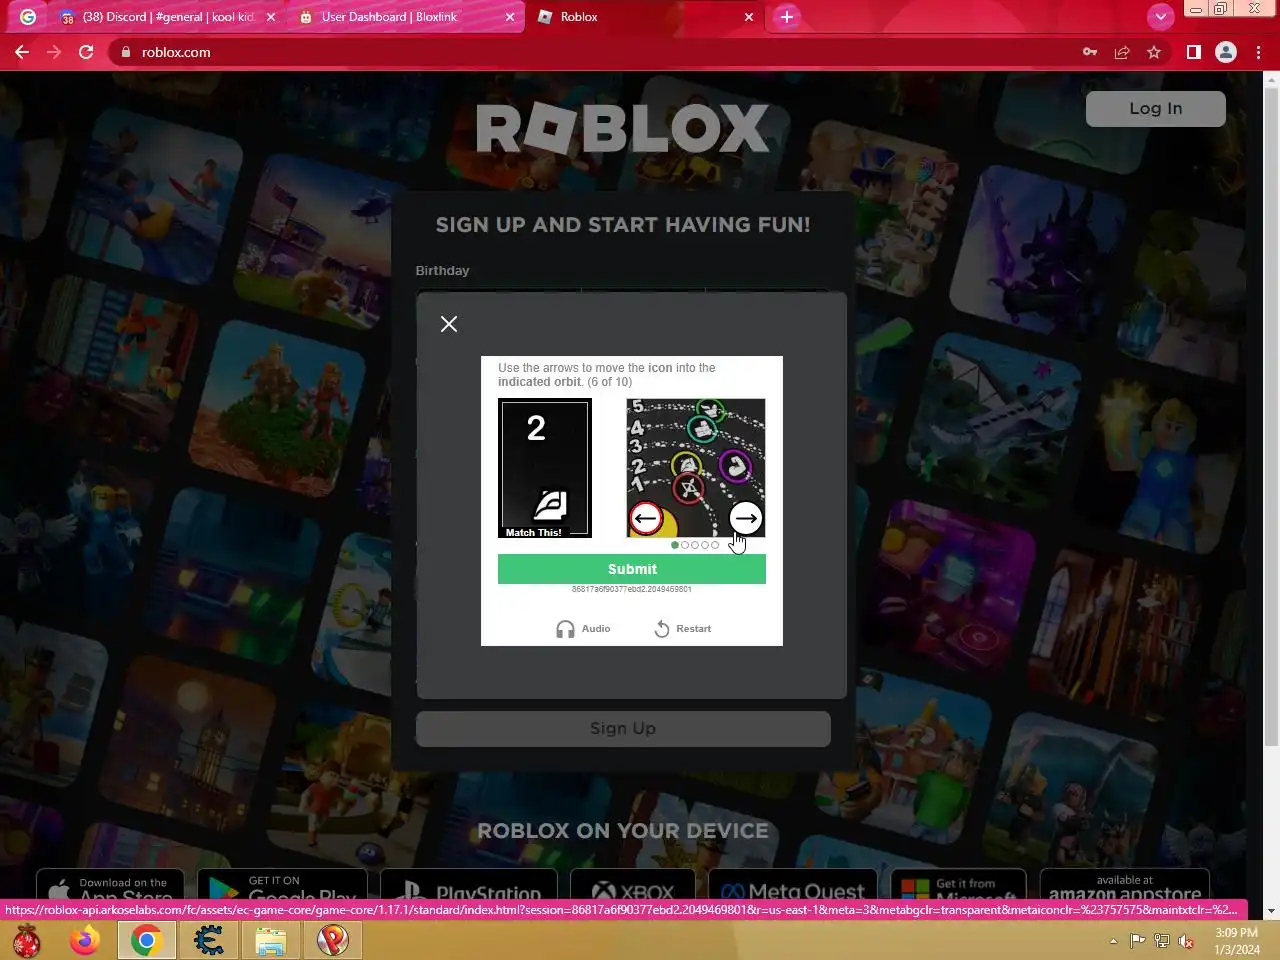Click the Log In button

click(x=1156, y=108)
